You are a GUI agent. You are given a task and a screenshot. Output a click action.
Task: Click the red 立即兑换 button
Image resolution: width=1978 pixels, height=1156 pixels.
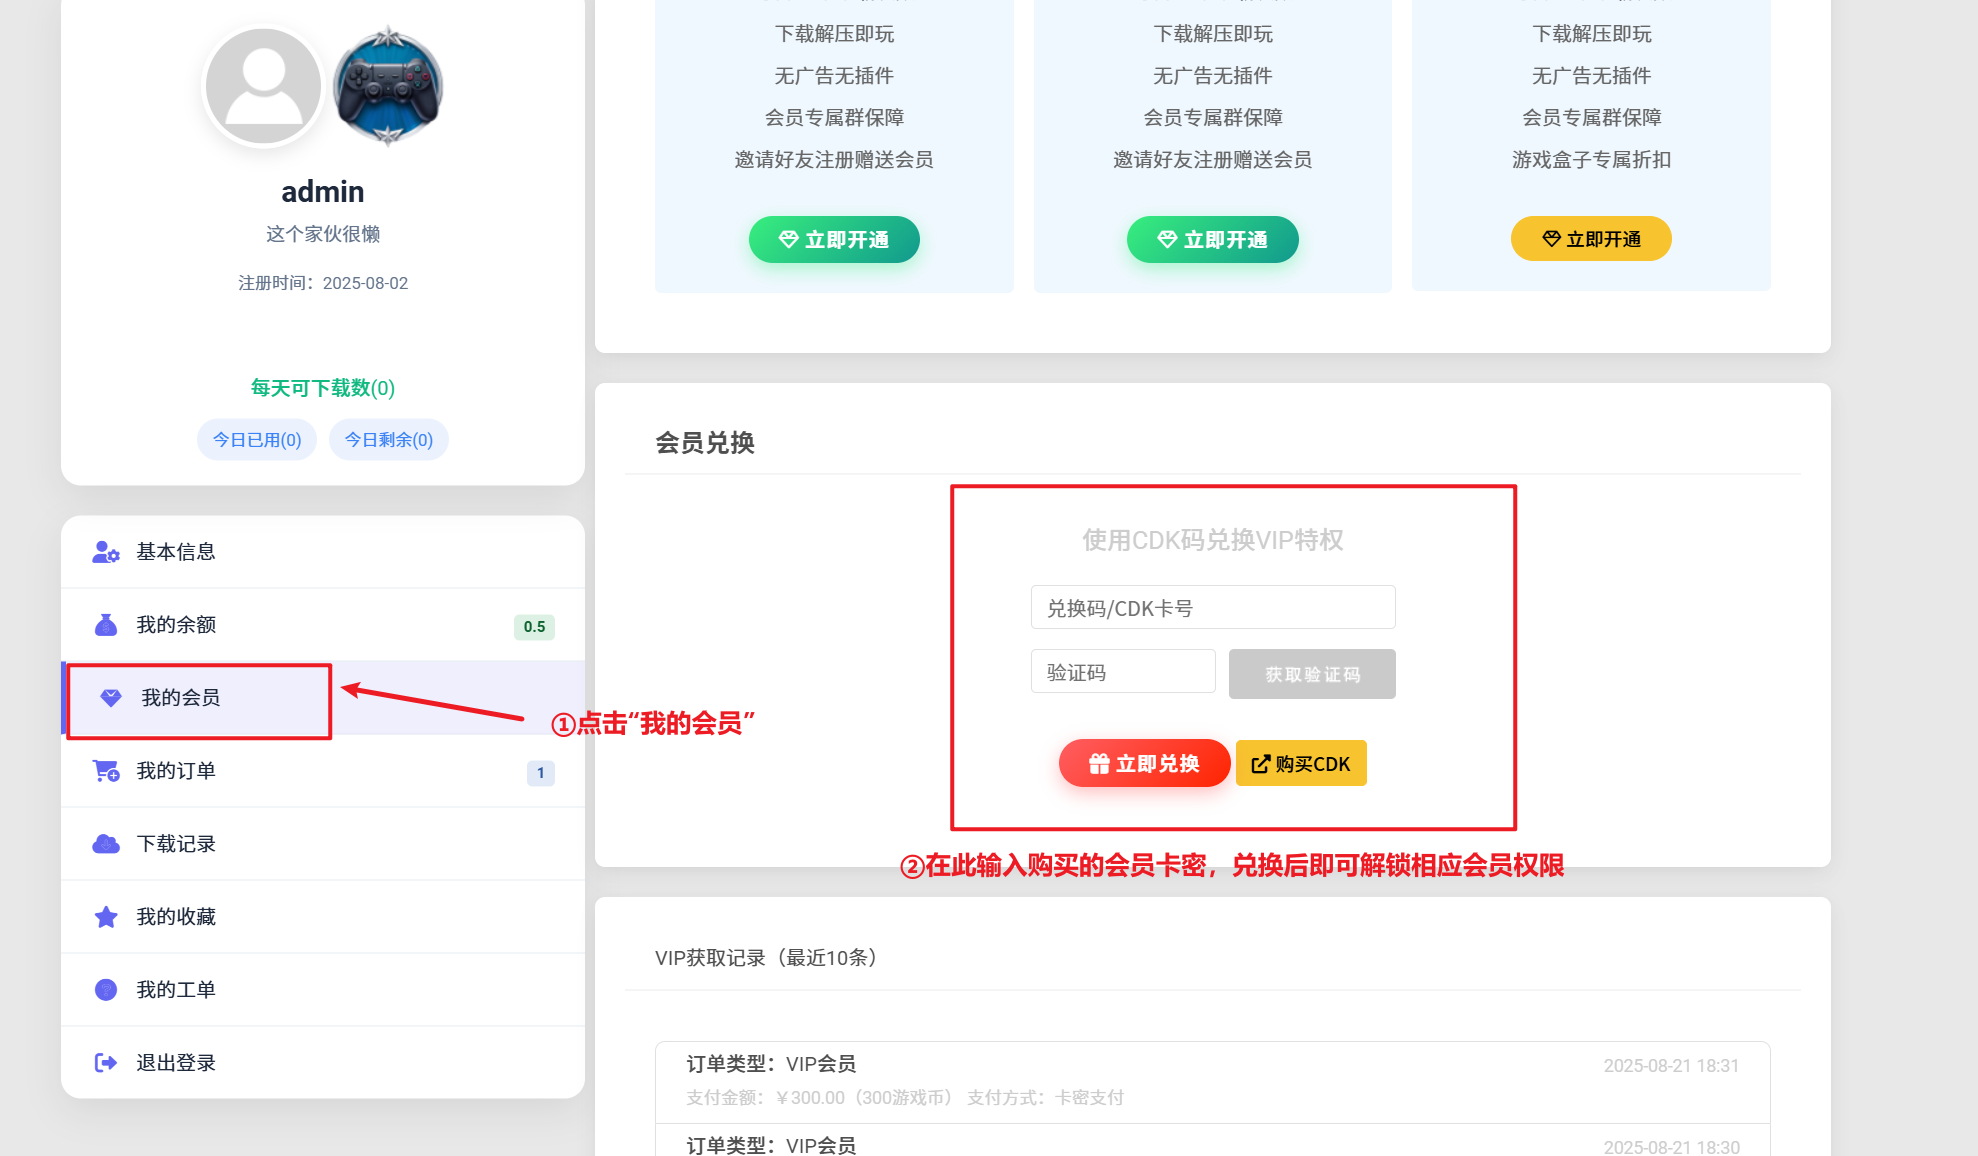[1145, 764]
